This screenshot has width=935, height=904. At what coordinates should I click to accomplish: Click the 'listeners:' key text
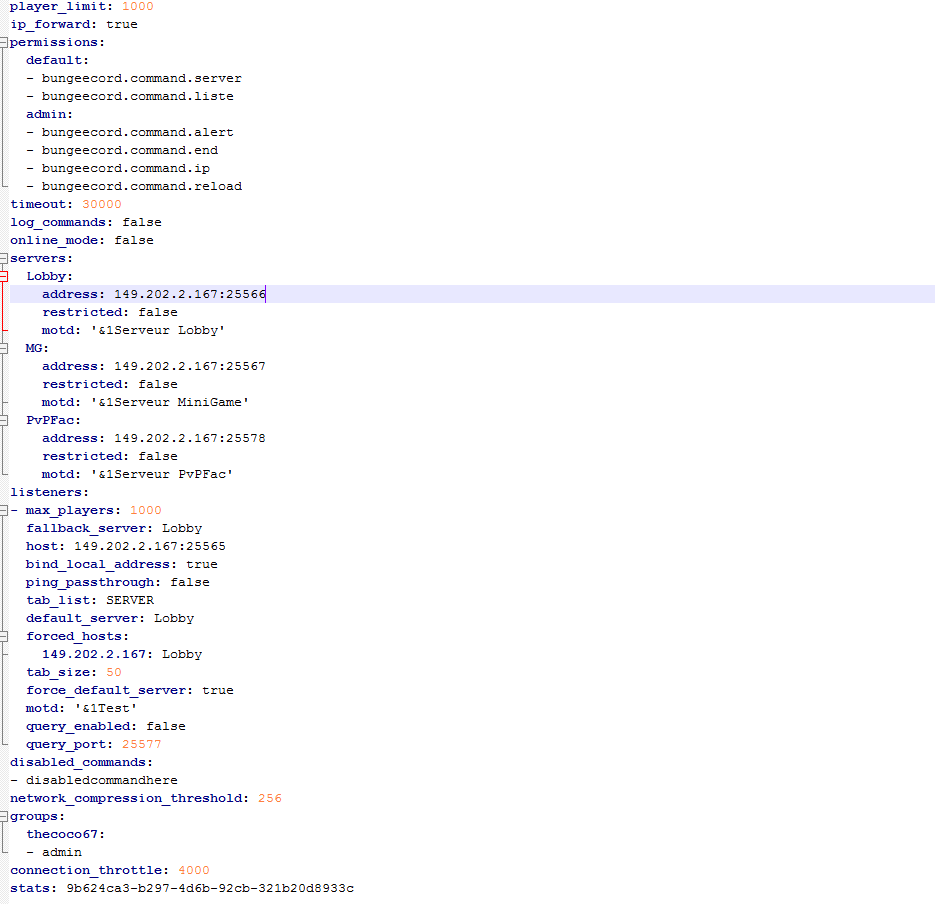(49, 493)
